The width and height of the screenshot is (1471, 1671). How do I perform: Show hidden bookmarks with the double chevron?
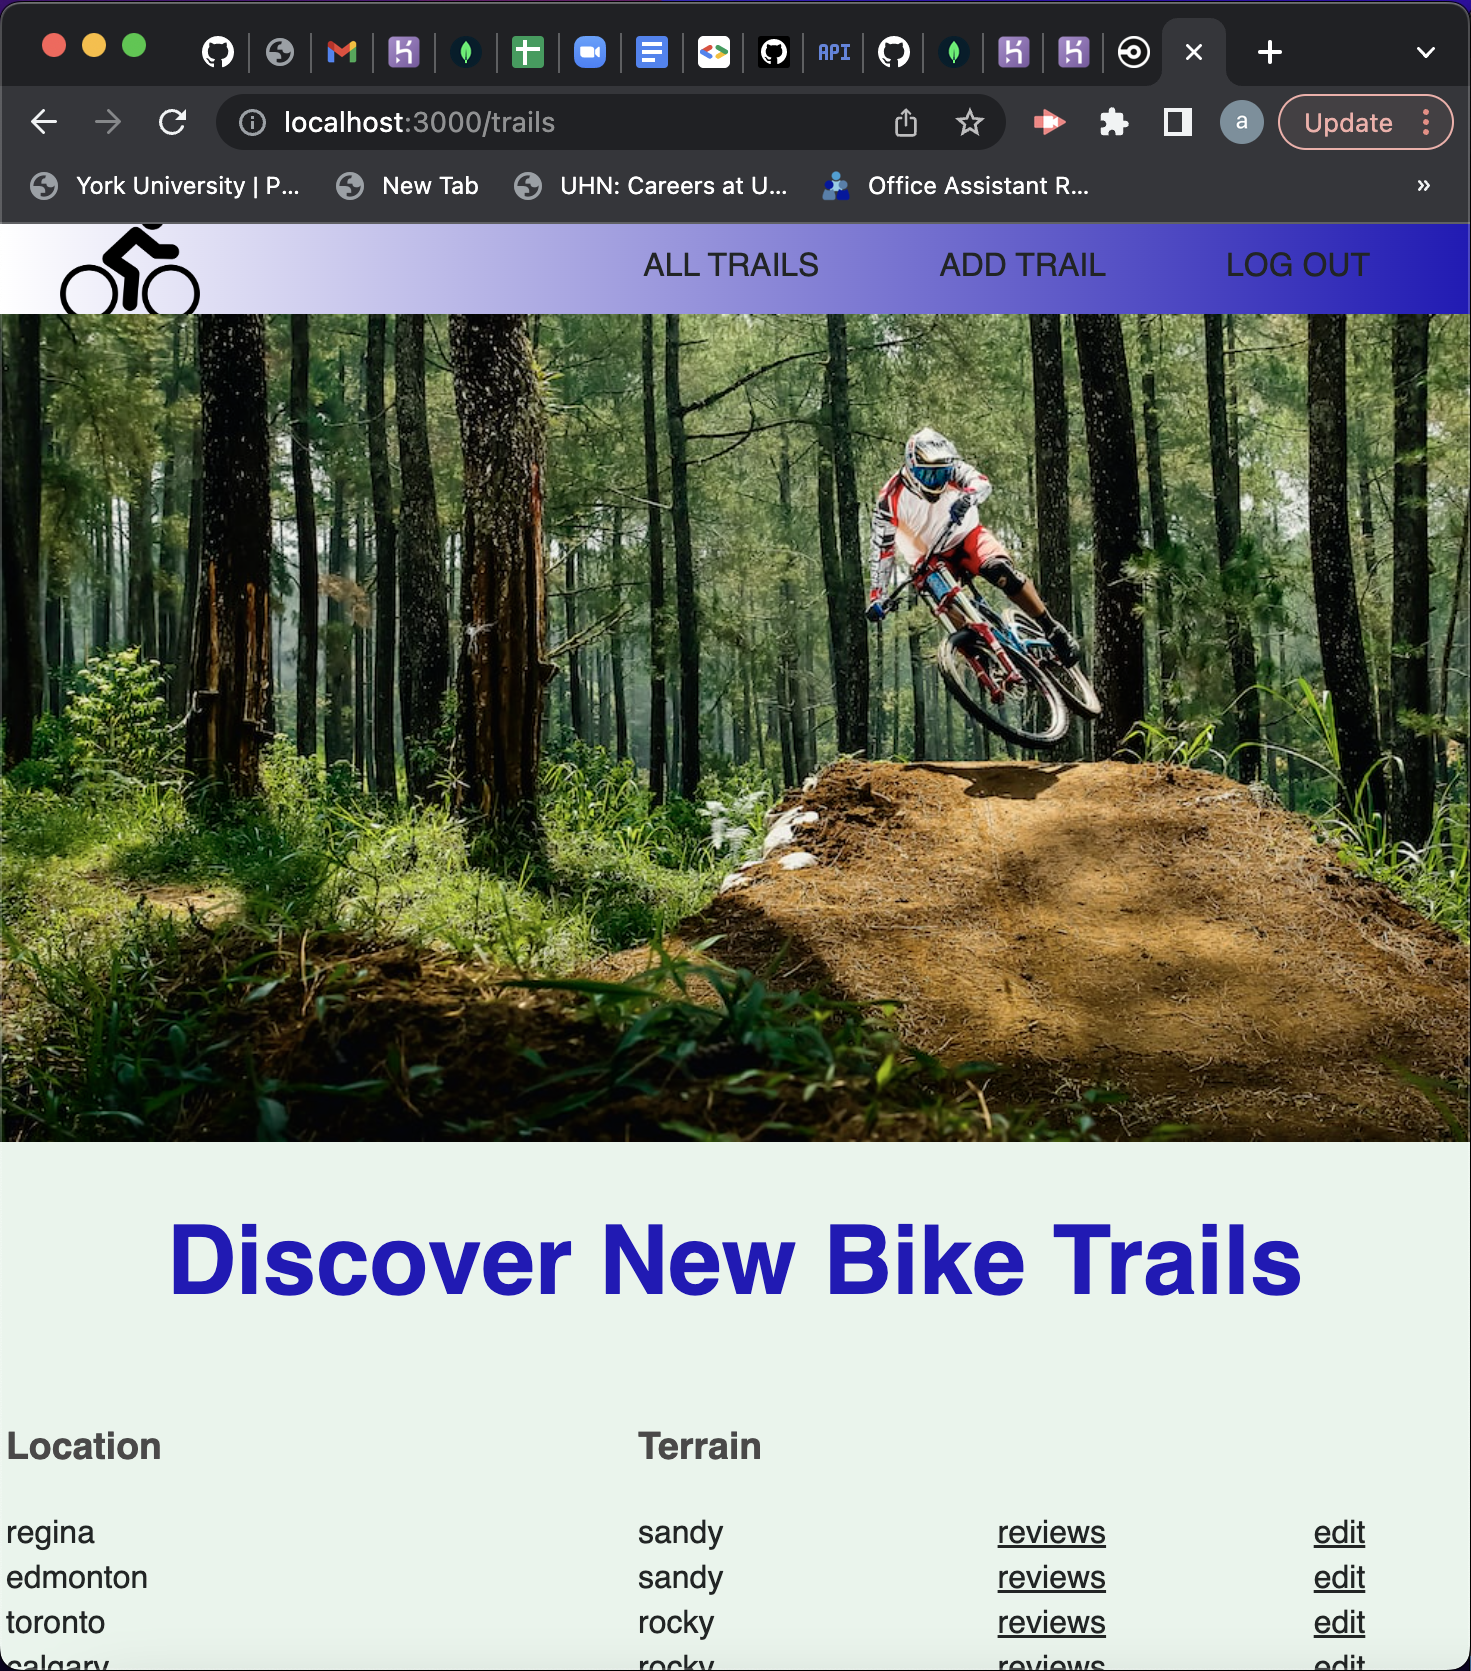point(1424,185)
